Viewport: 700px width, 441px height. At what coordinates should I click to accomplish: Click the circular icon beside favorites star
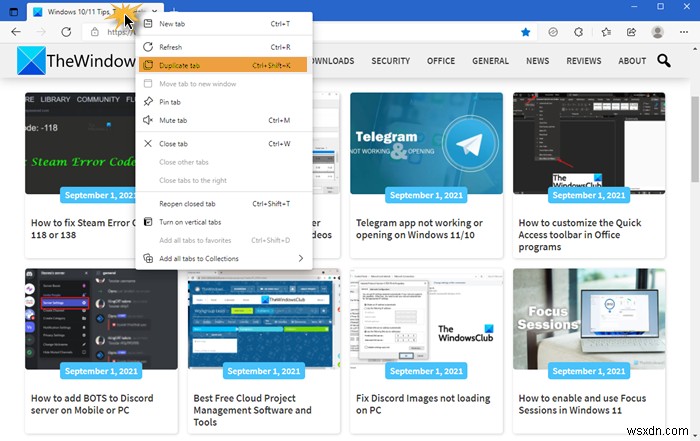tap(553, 32)
